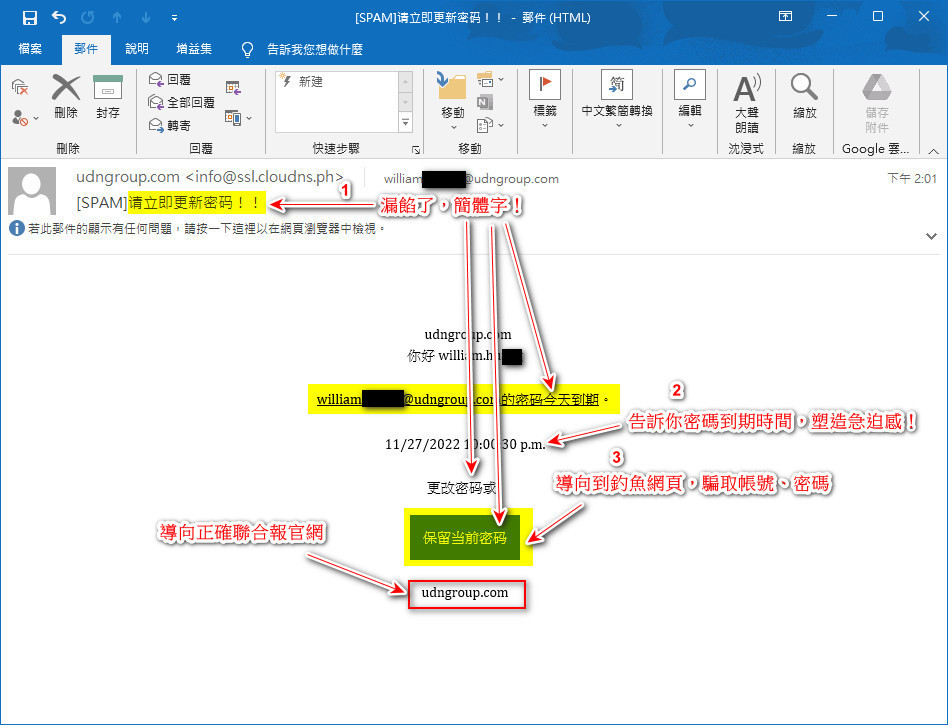Undo the last action in the title bar

coord(59,18)
